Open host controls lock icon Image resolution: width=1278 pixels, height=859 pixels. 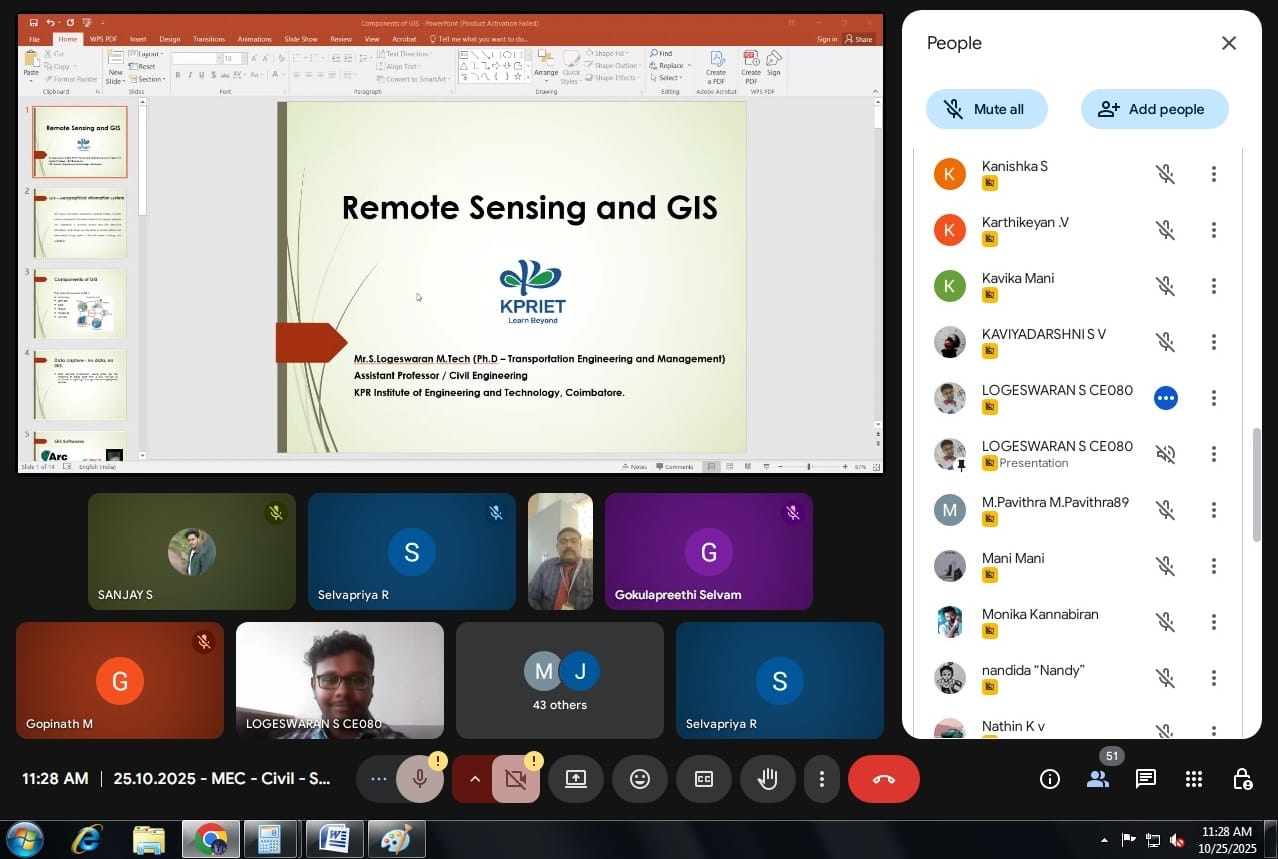1241,779
